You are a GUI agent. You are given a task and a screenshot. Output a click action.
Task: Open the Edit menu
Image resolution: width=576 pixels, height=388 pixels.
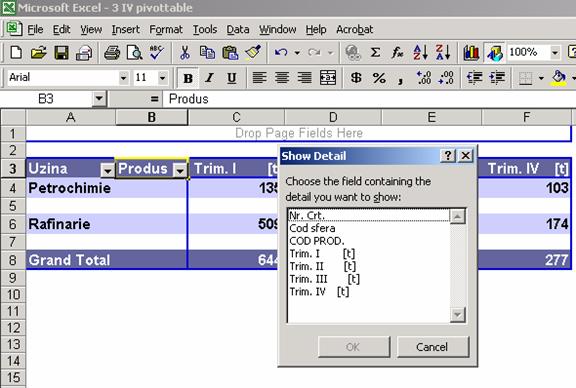(x=61, y=29)
